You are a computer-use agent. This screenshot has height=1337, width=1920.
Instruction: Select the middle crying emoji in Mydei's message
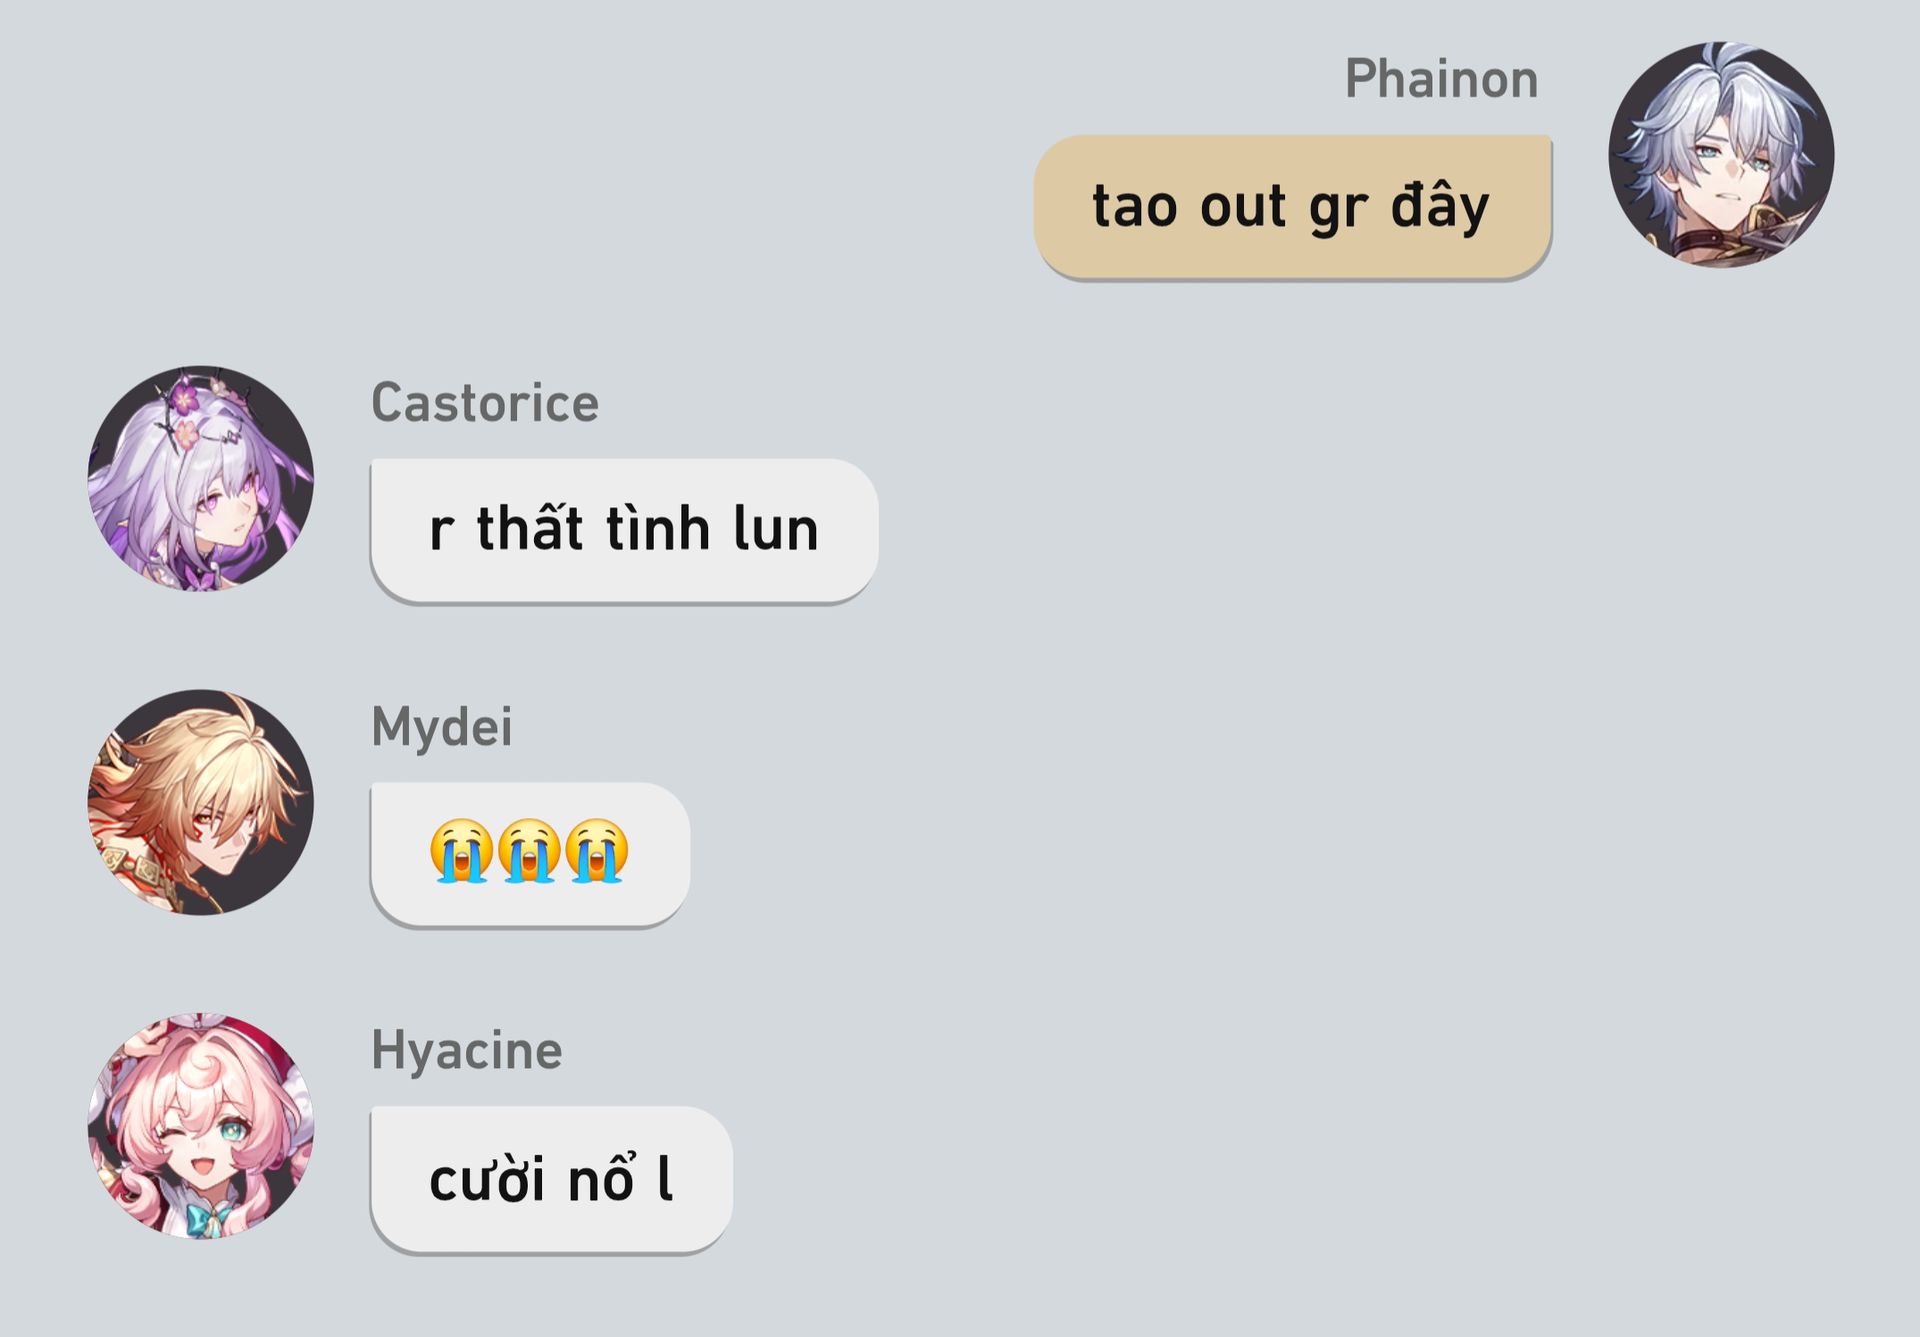(529, 851)
